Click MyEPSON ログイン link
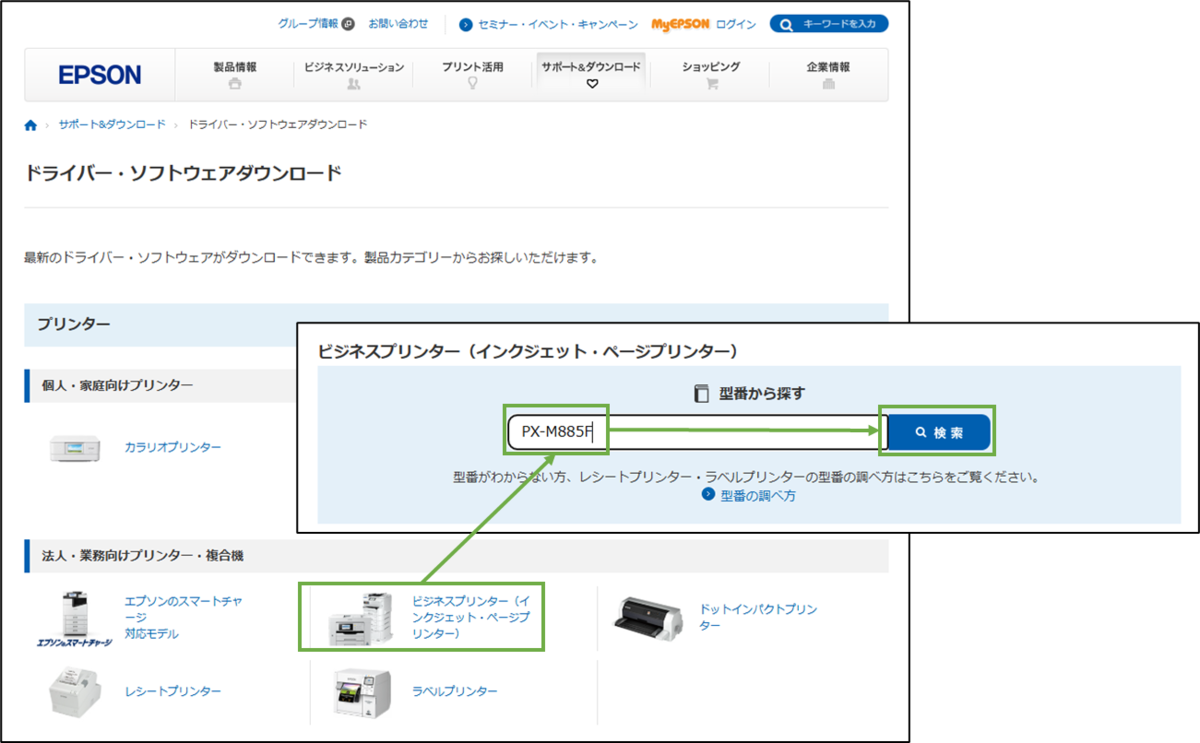Image resolution: width=1200 pixels, height=743 pixels. point(703,24)
